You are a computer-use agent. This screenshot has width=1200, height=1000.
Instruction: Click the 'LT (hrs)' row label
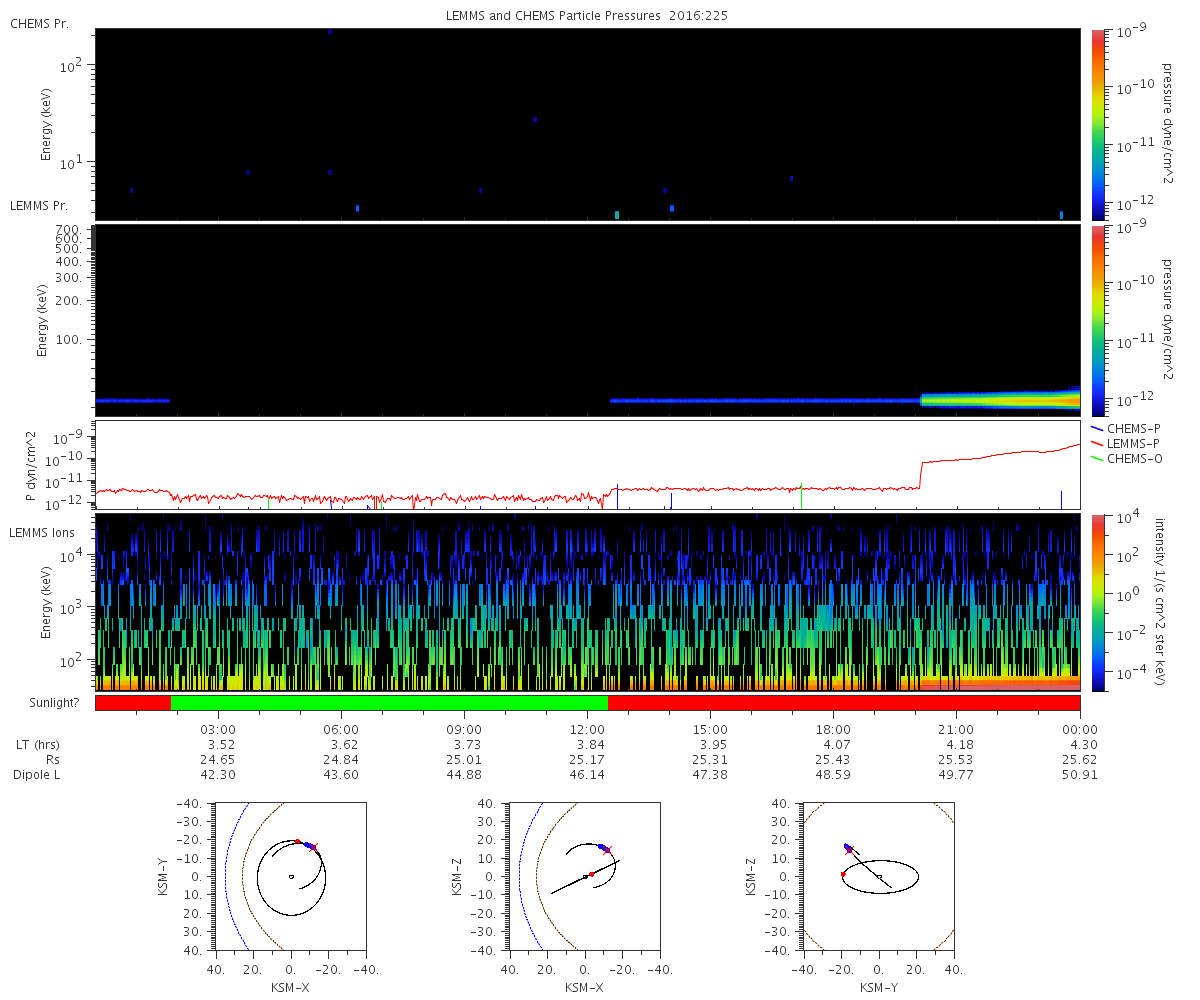(x=37, y=745)
